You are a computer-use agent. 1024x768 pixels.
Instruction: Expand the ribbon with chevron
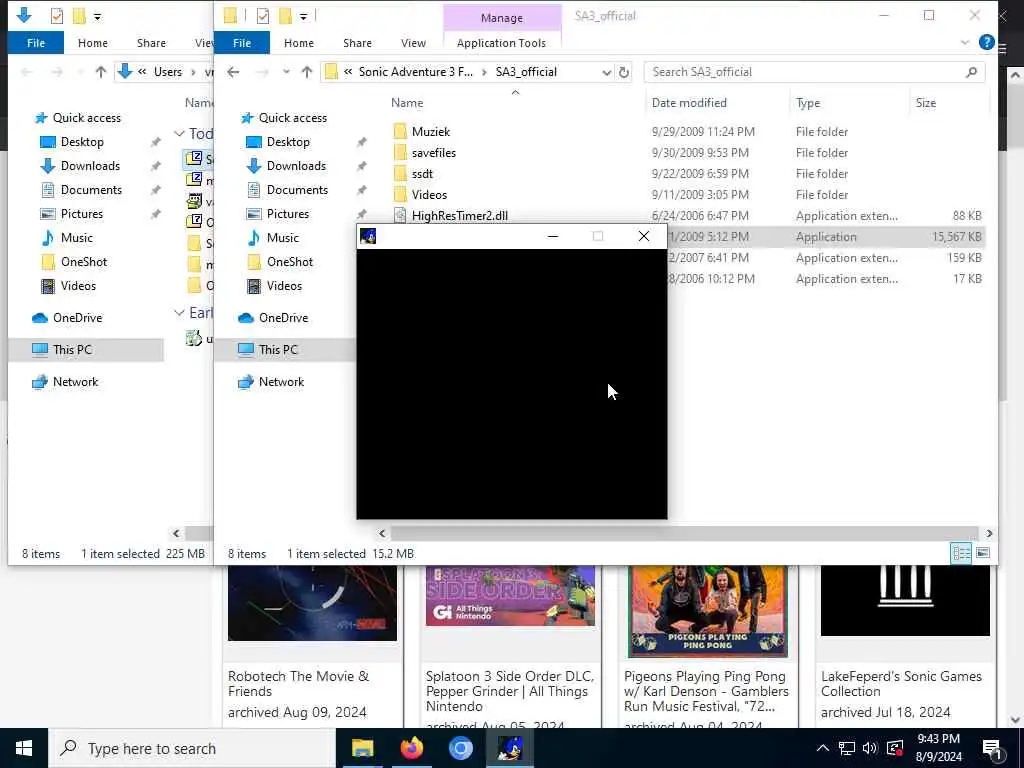tap(965, 42)
